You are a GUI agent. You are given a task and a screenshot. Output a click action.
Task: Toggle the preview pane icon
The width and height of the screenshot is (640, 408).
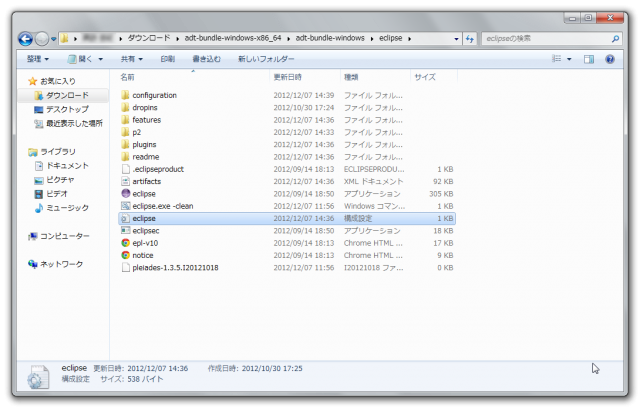589,59
